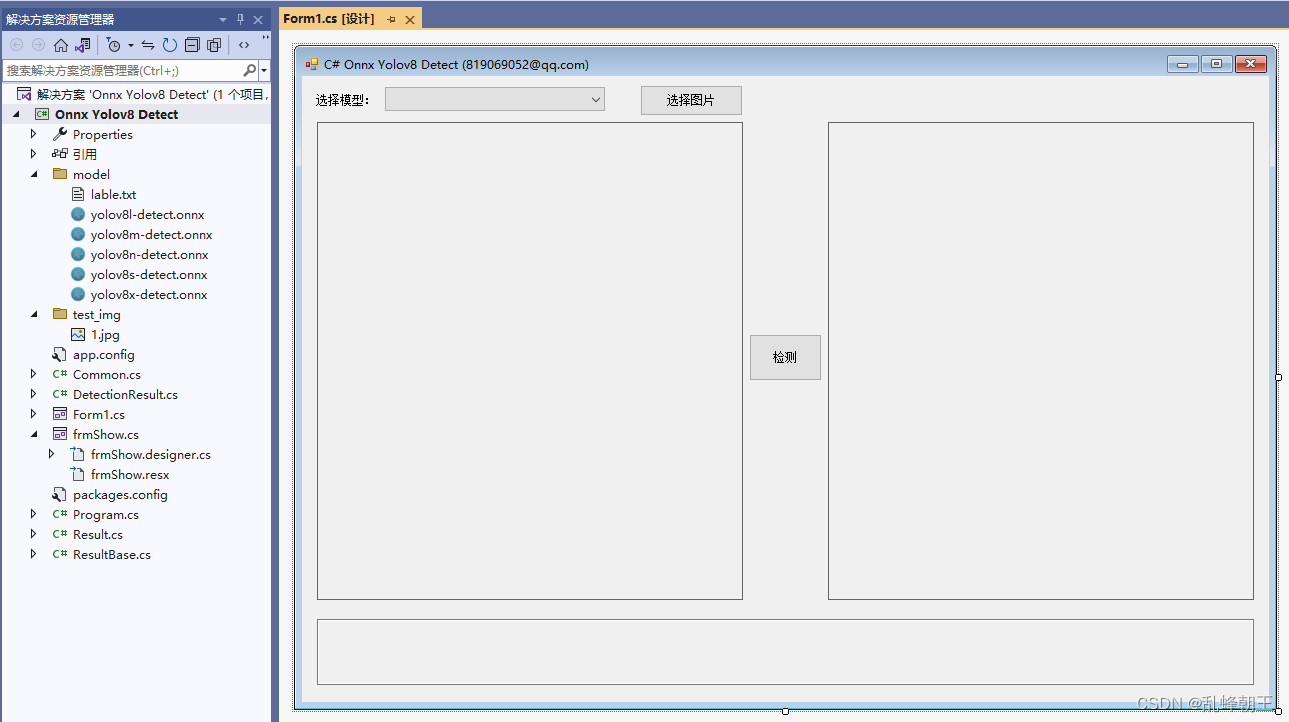The height and width of the screenshot is (722, 1289).
Task: Open the pending changes filter dropdown arrow
Action: pyautogui.click(x=130, y=45)
